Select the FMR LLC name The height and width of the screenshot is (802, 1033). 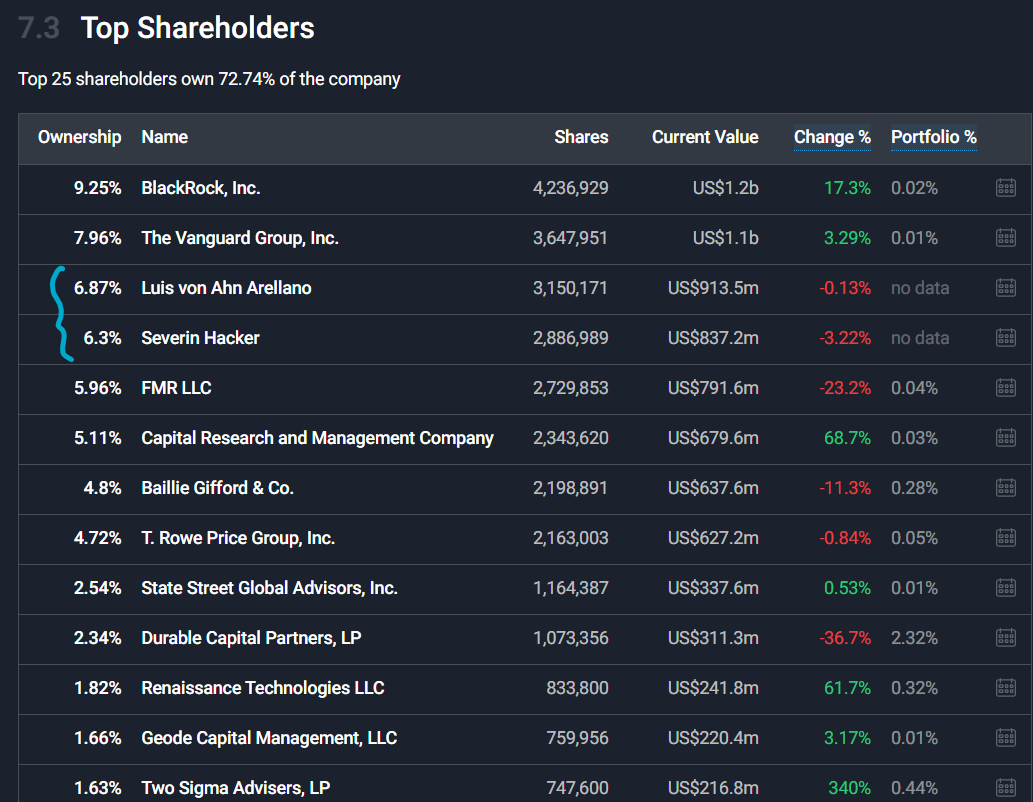[177, 388]
